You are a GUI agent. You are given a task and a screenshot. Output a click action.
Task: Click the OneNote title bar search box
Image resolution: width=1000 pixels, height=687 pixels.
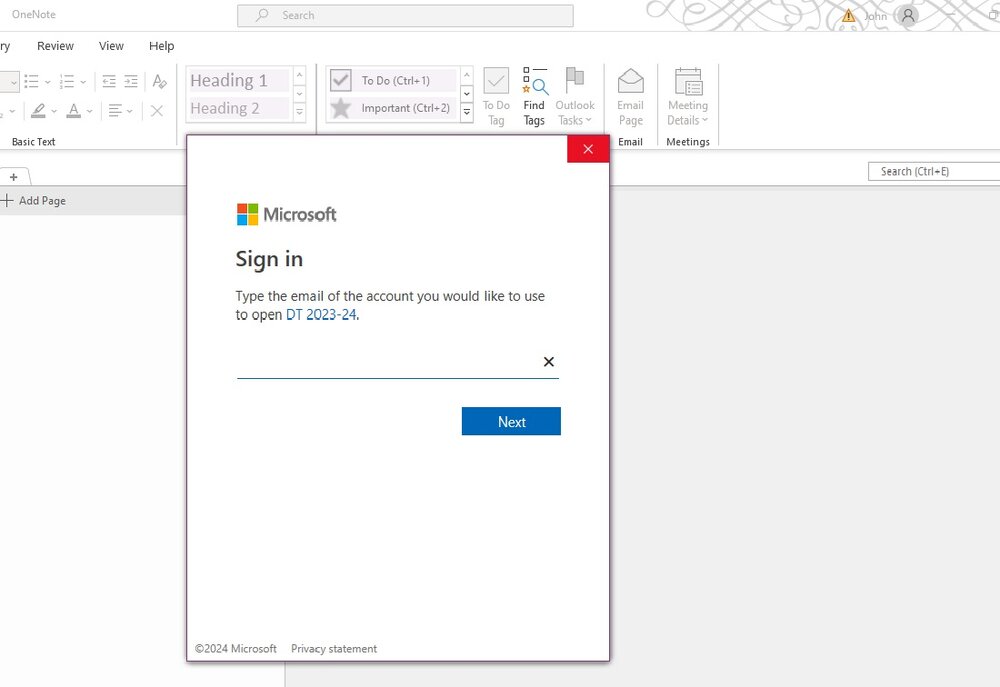[x=405, y=15]
